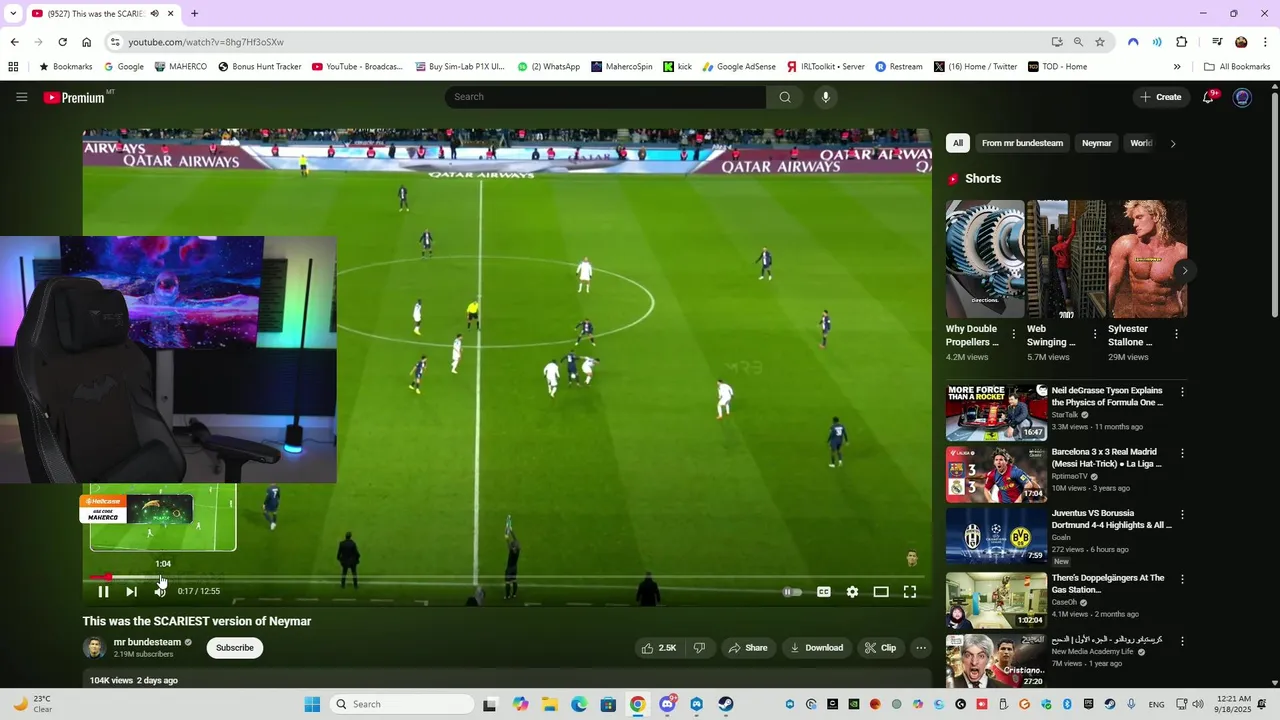Open options for Sylvester Stallone short
1280x720 pixels.
pyautogui.click(x=1176, y=334)
